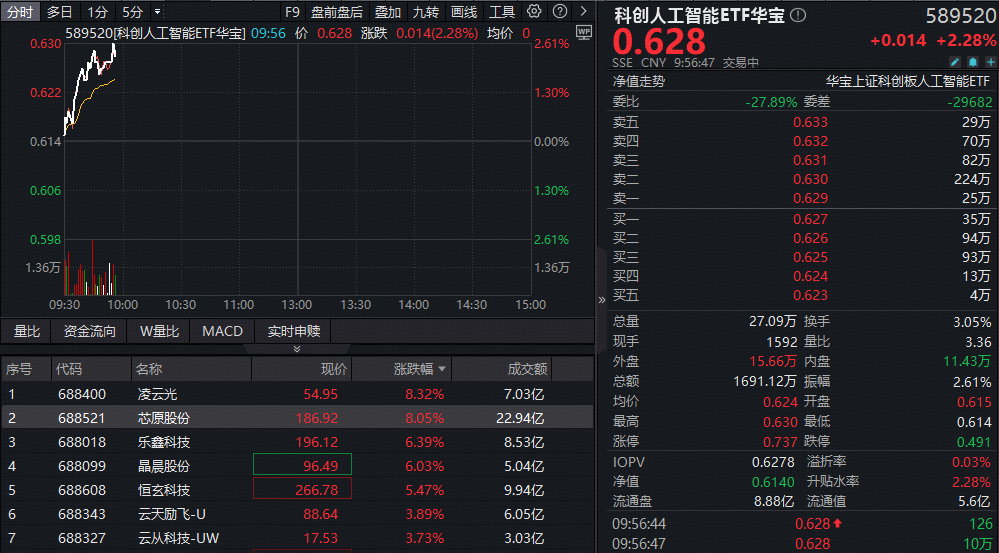The width and height of the screenshot is (999, 553).
Task: Click the 涨停 price 0.737
Action: point(780,442)
